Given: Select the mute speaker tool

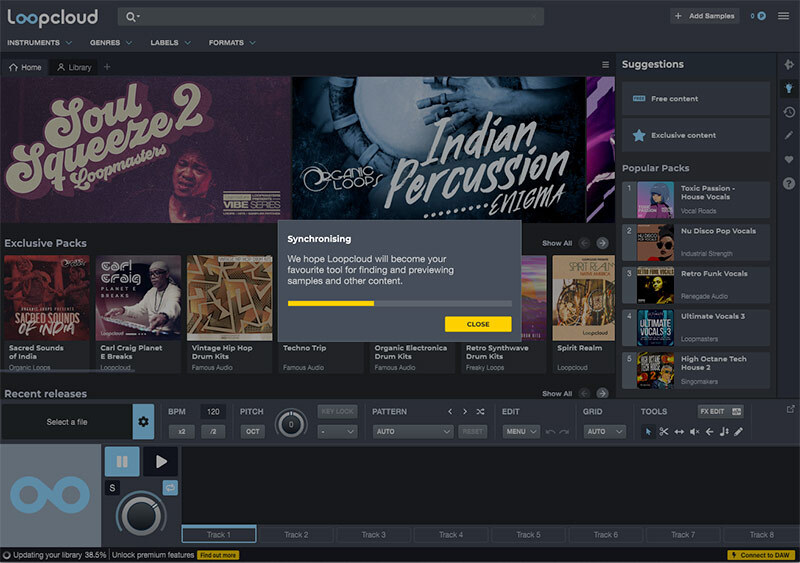Looking at the screenshot, I should (694, 432).
